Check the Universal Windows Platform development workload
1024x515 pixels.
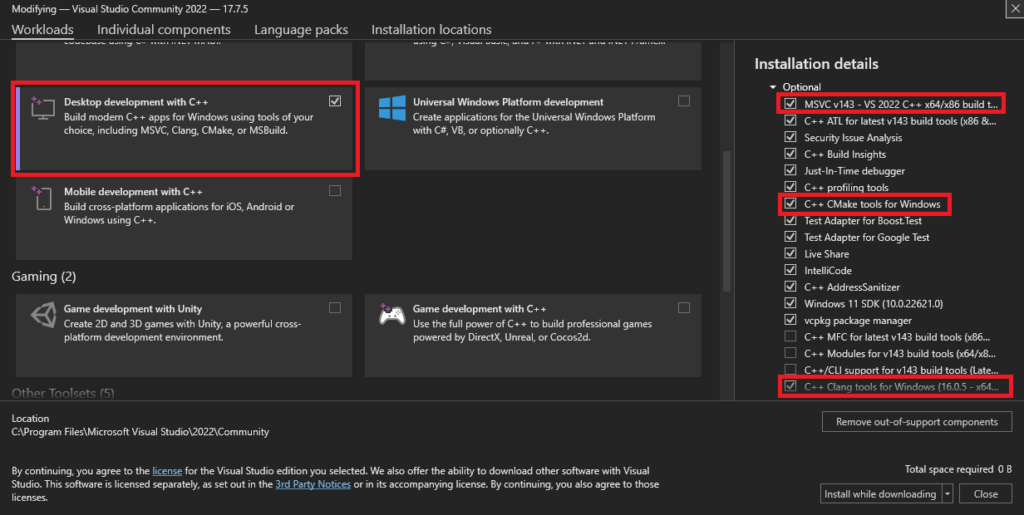[684, 101]
